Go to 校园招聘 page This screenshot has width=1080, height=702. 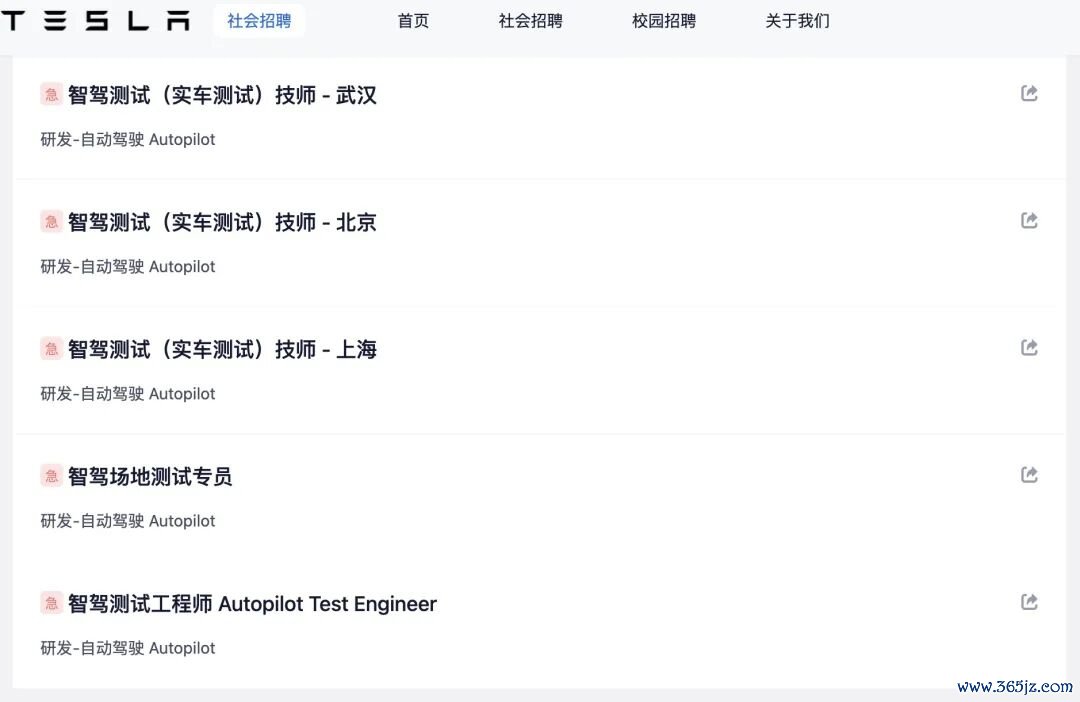click(664, 21)
